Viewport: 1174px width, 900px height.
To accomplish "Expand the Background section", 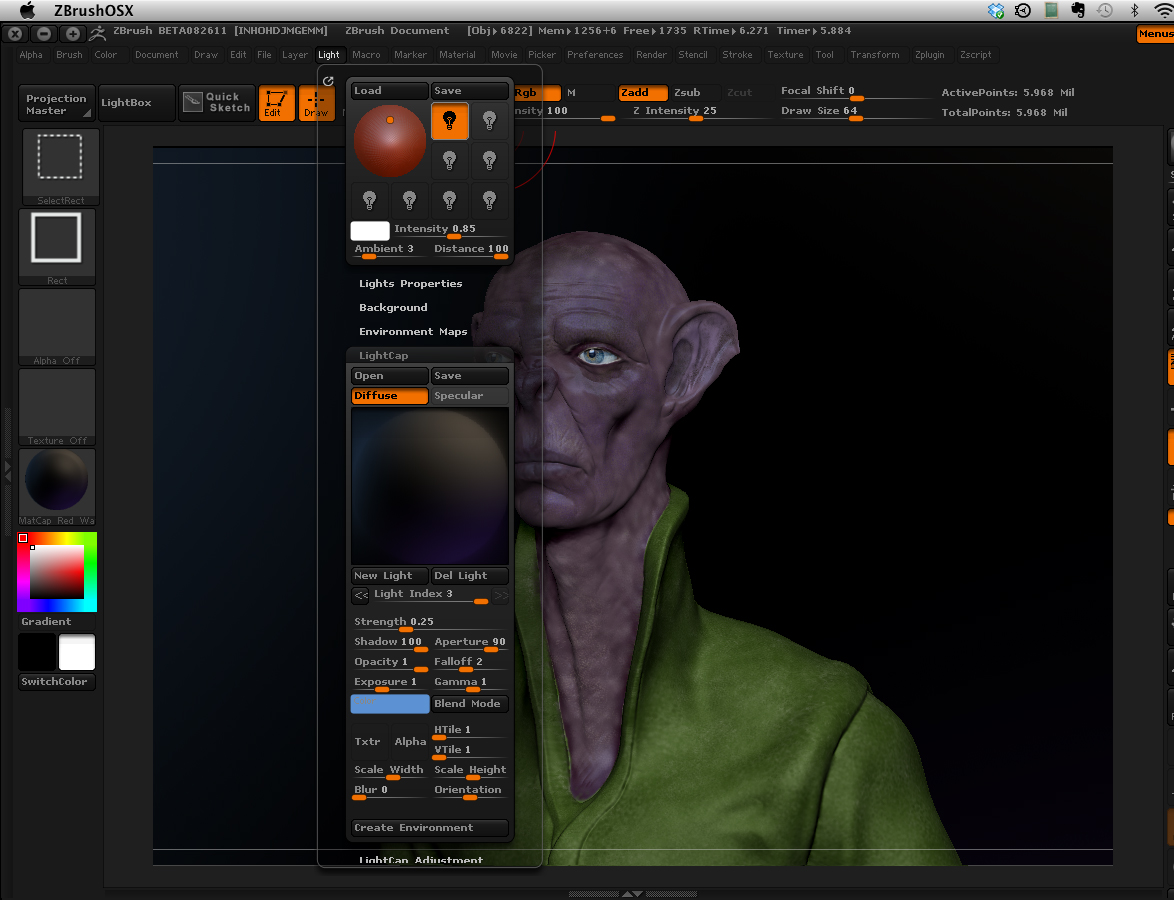I will (393, 307).
